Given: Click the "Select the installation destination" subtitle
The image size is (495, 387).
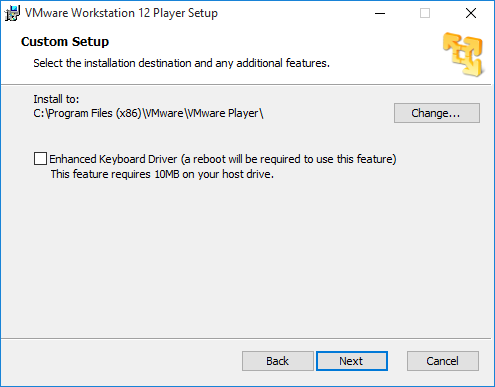Looking at the screenshot, I should tap(181, 63).
